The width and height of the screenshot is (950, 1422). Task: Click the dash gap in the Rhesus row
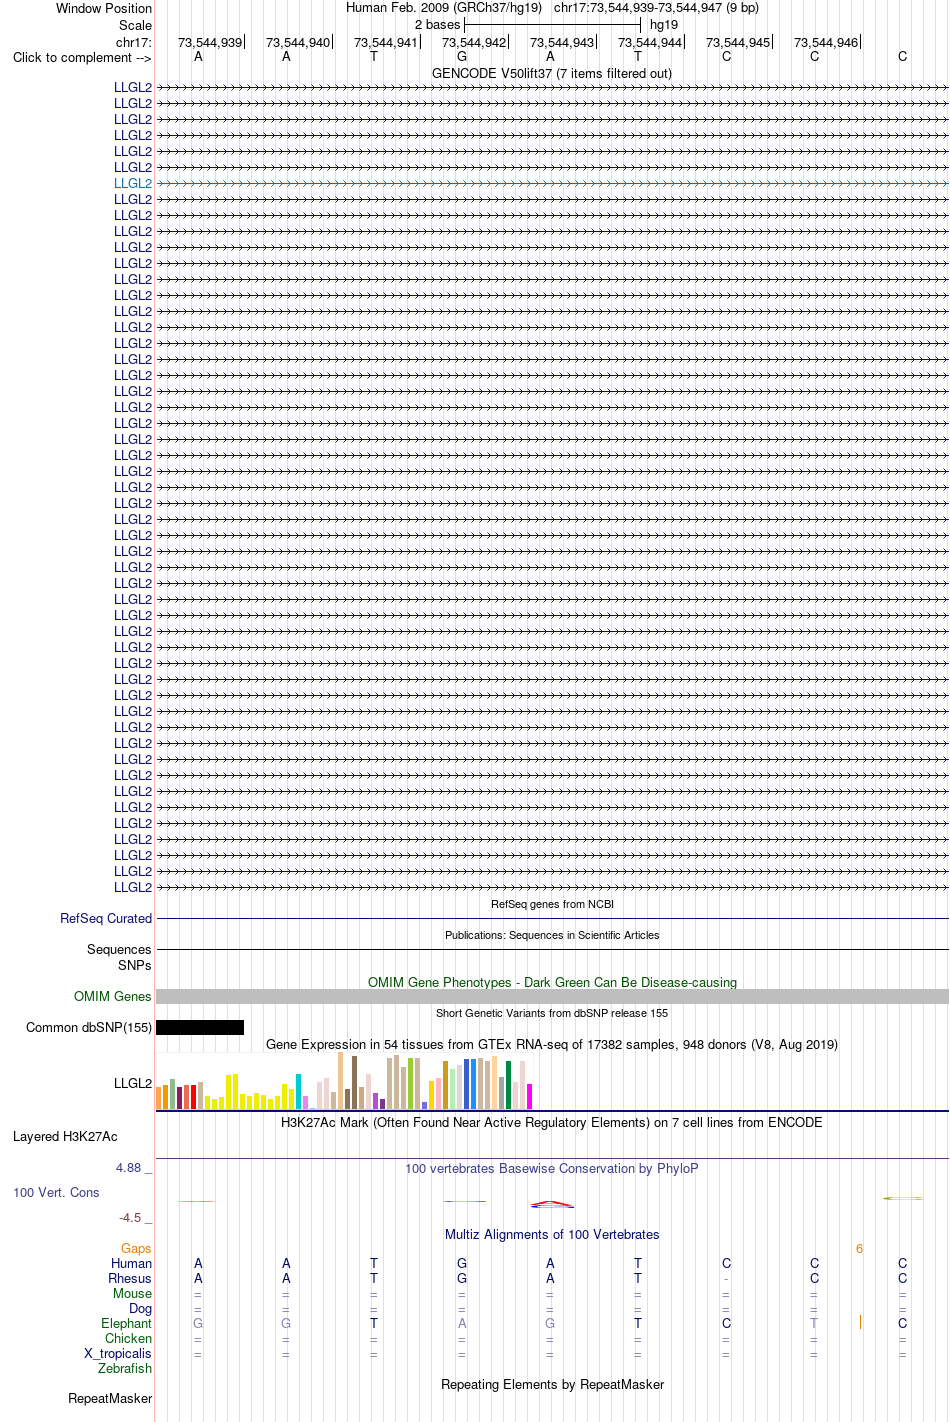tap(726, 1279)
